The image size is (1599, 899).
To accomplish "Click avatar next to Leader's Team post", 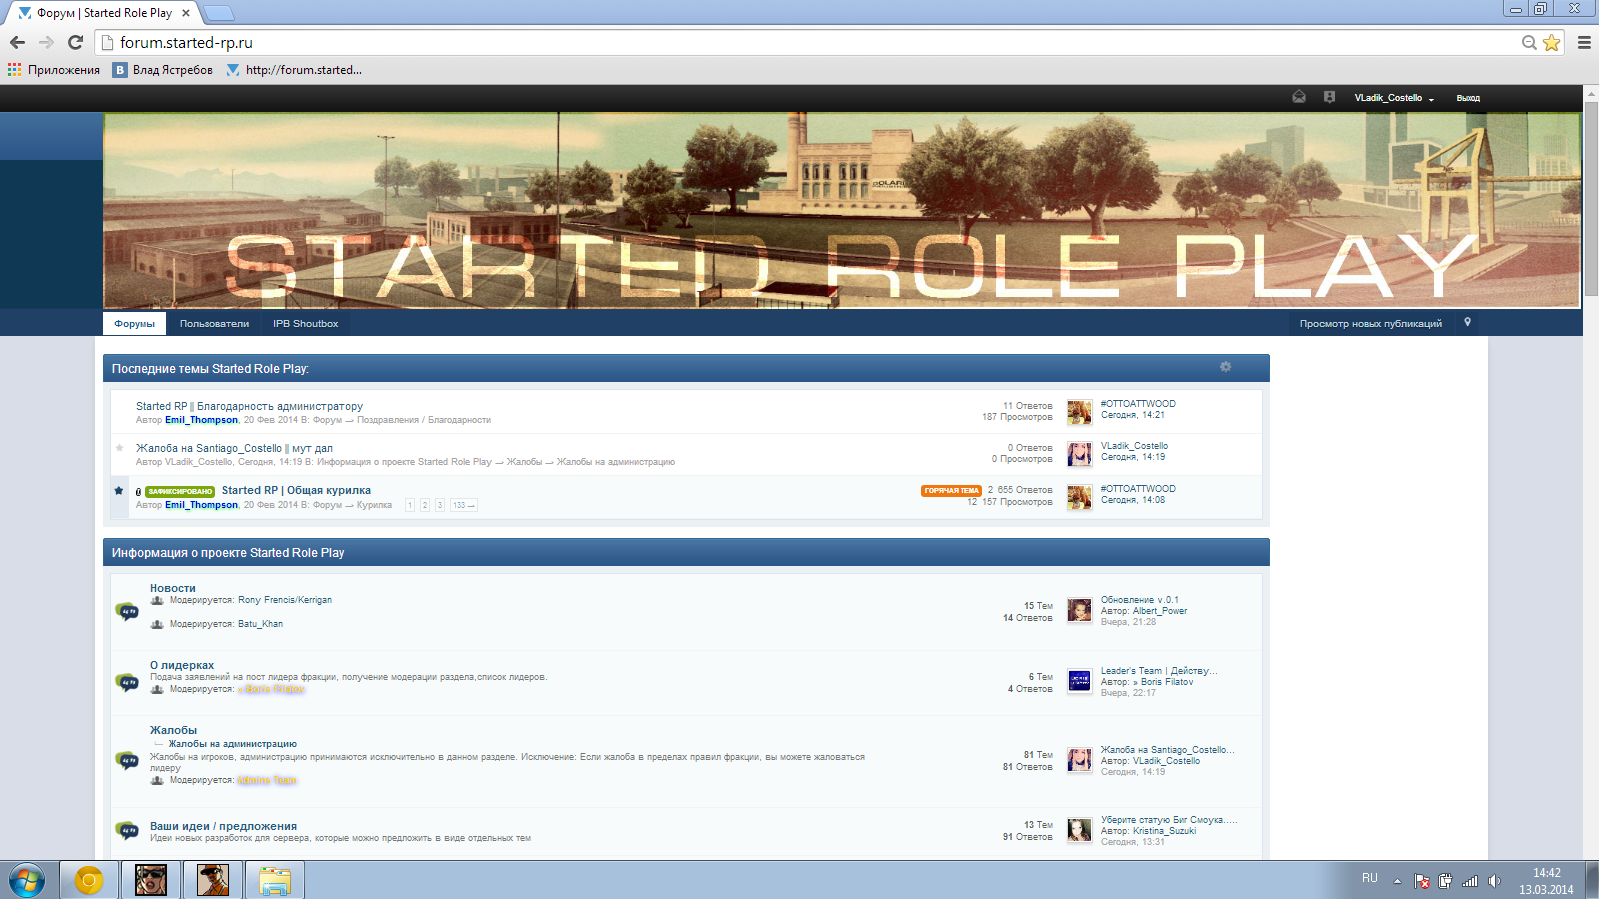I will pos(1079,681).
